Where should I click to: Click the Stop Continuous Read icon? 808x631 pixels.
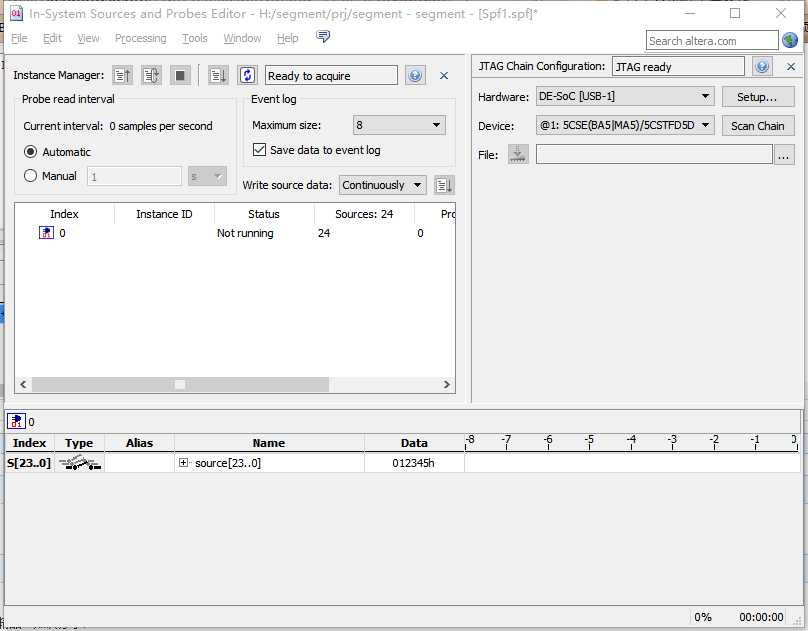coord(180,76)
